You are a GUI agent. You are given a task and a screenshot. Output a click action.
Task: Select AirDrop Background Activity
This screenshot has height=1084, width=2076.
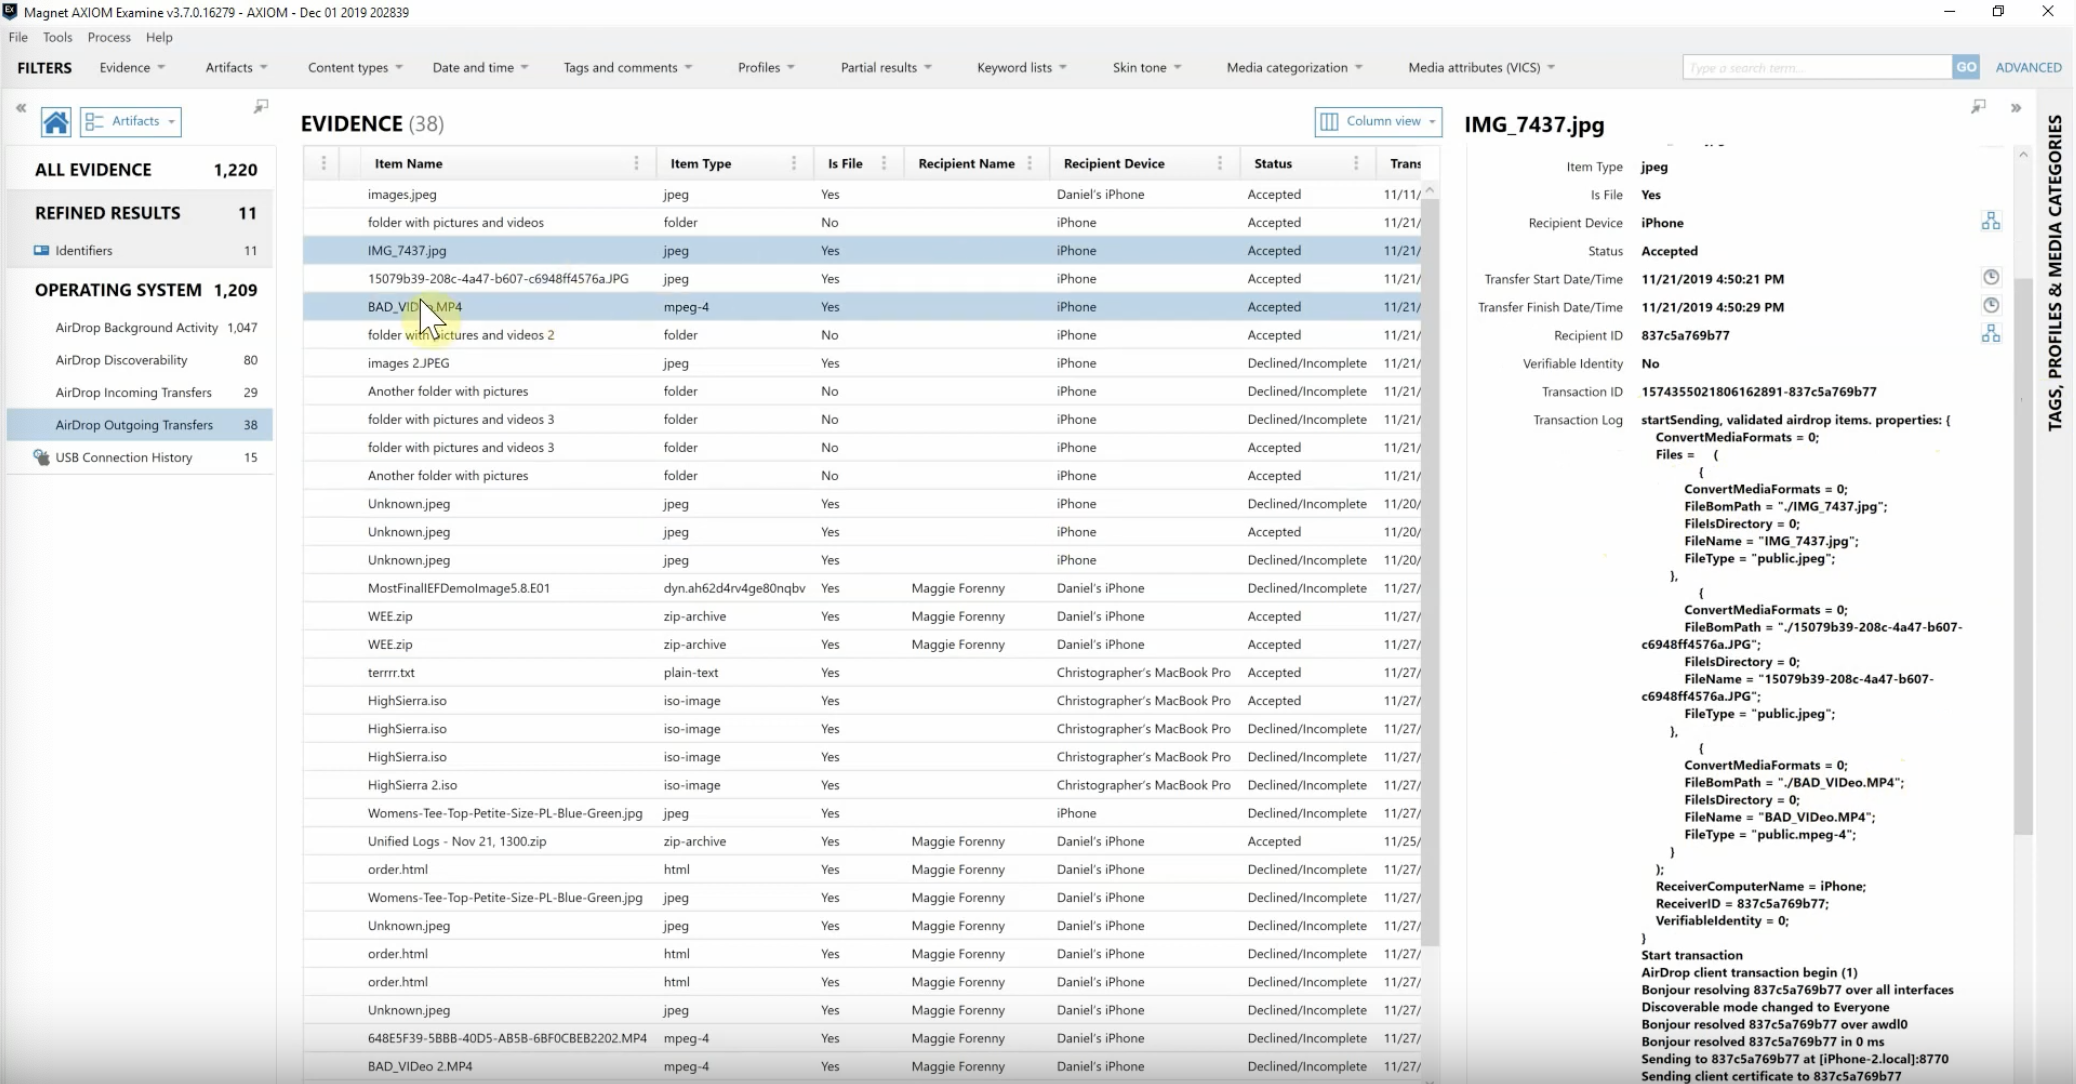tap(140, 327)
